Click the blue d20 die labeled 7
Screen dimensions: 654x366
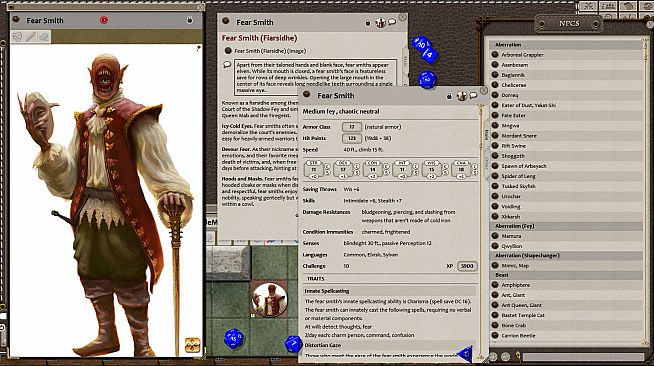click(293, 343)
